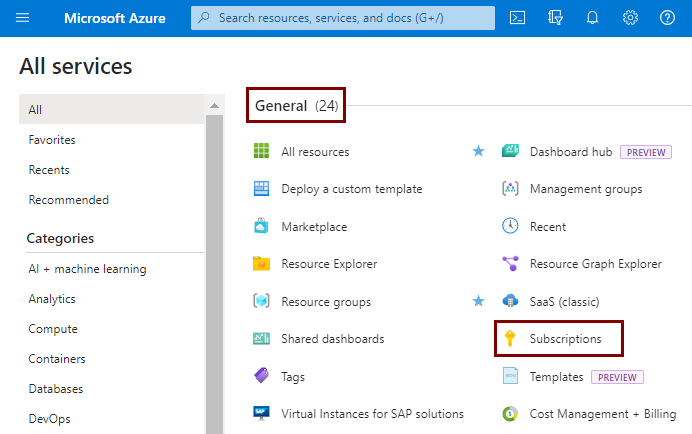692x434 pixels.
Task: Click the Recent clock icon
Action: pos(510,226)
